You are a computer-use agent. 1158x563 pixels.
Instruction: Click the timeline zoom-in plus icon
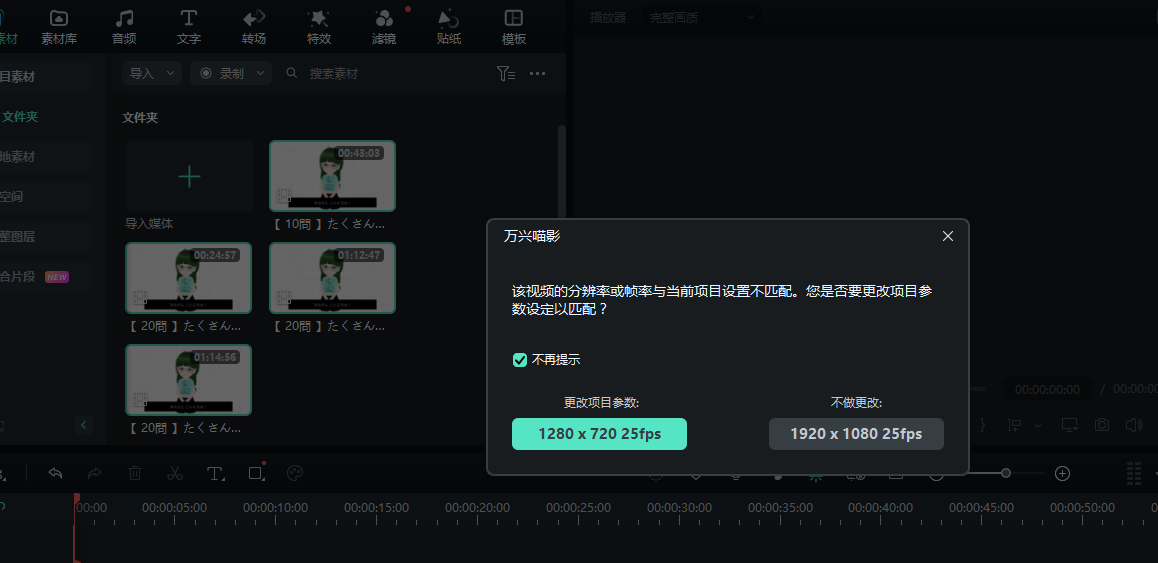[1062, 474]
